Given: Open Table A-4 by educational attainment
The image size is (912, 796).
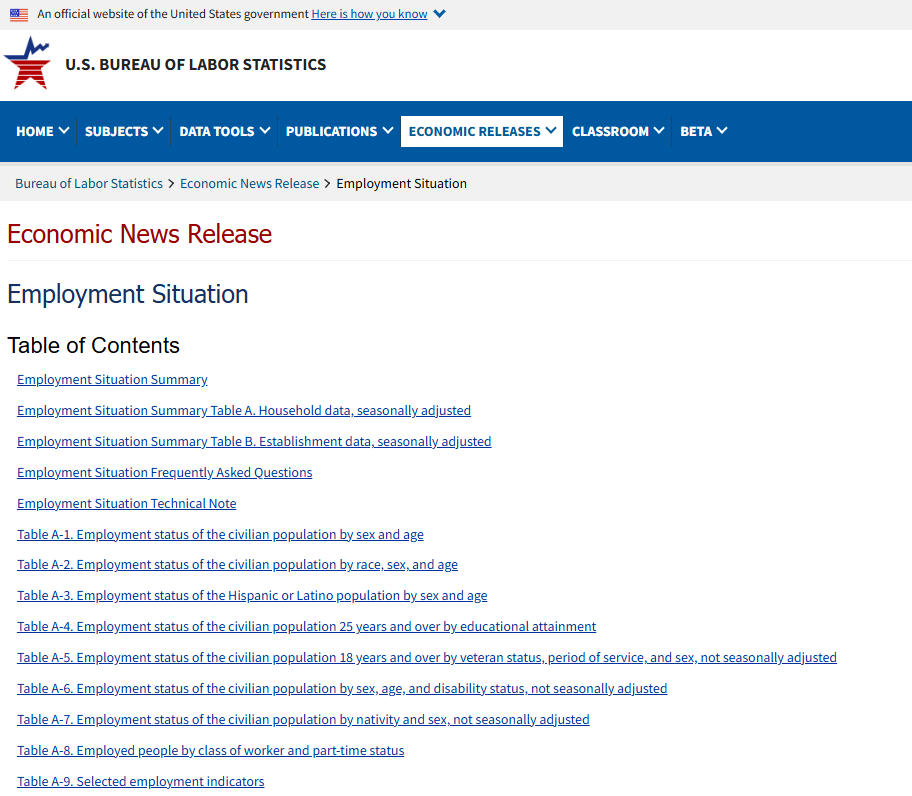Looking at the screenshot, I should pyautogui.click(x=307, y=626).
